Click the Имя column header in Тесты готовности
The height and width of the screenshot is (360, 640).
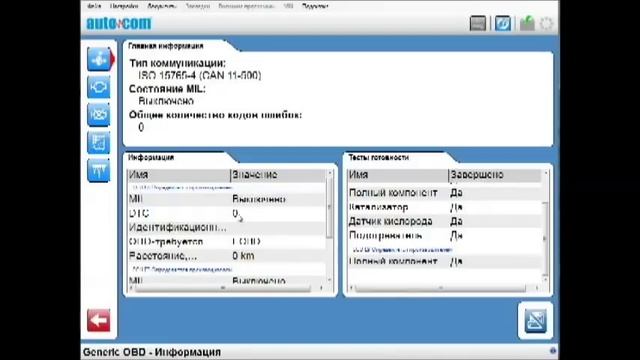[398, 175]
